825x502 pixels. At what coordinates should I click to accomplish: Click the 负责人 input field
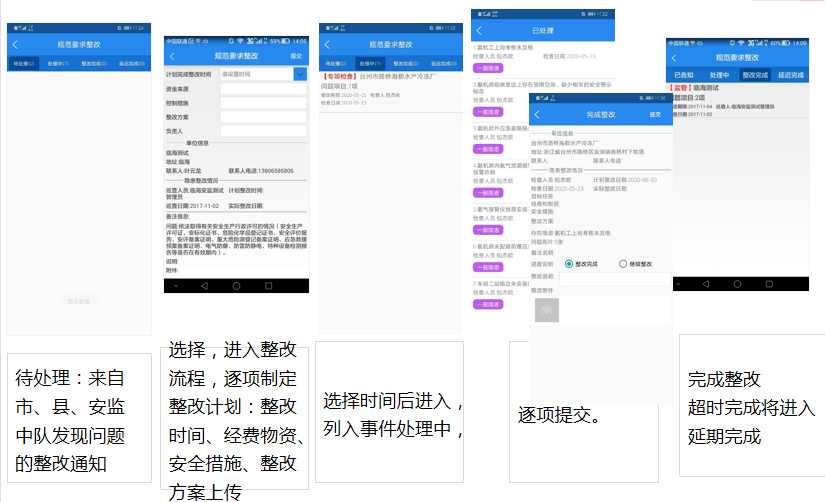click(x=263, y=131)
